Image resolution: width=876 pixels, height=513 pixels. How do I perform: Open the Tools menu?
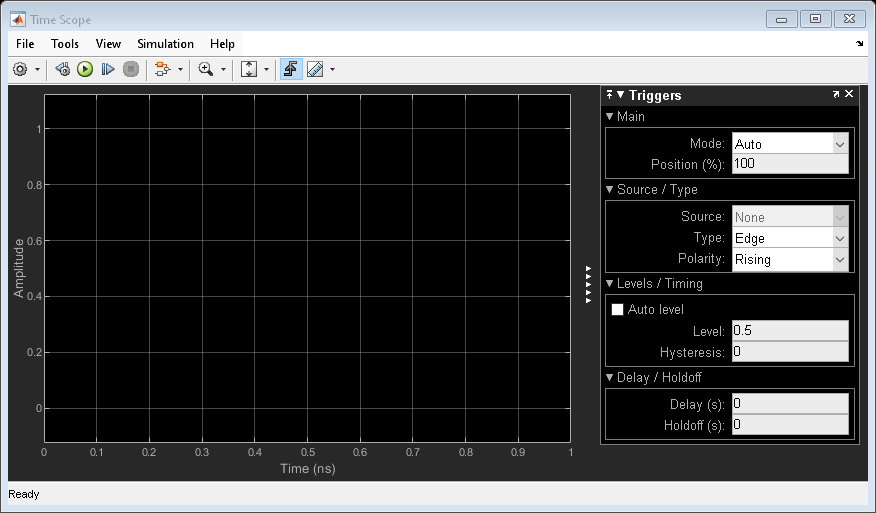65,44
